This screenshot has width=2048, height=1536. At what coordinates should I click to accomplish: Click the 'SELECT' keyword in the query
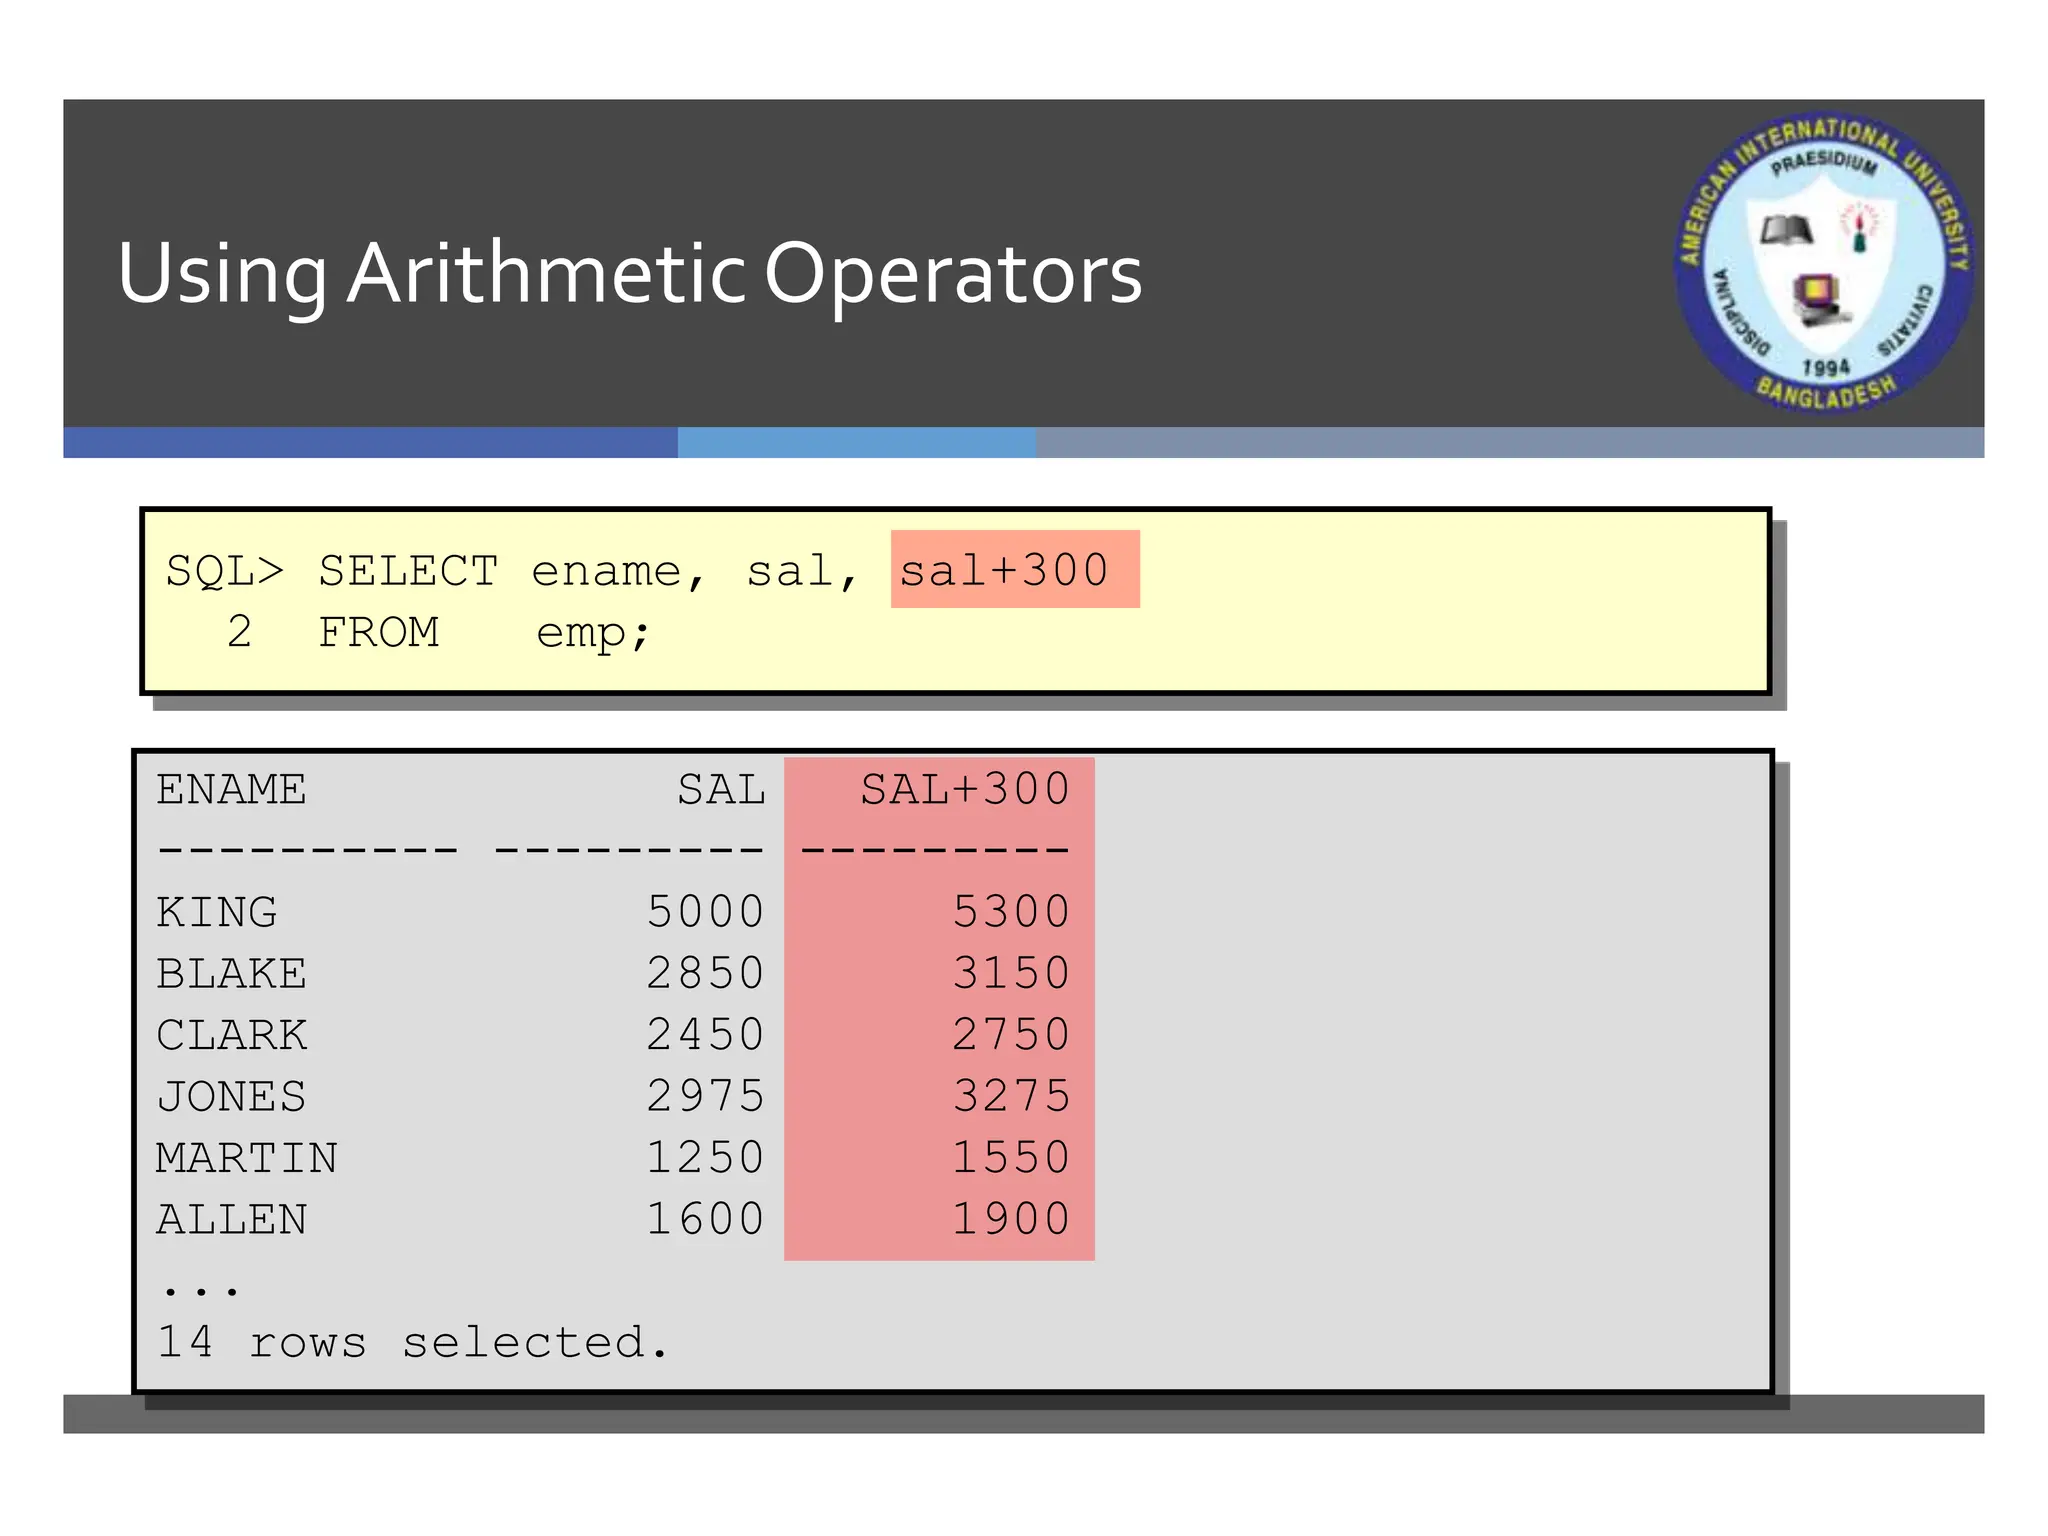click(408, 571)
